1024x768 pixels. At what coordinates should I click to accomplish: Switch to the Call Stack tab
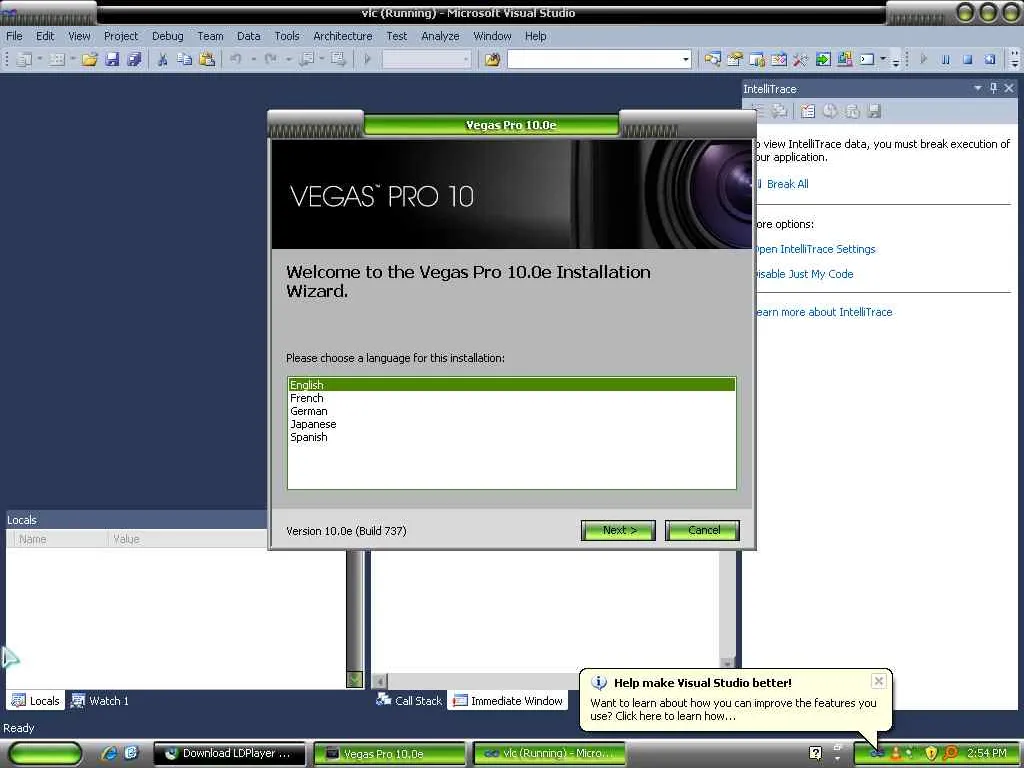point(409,701)
